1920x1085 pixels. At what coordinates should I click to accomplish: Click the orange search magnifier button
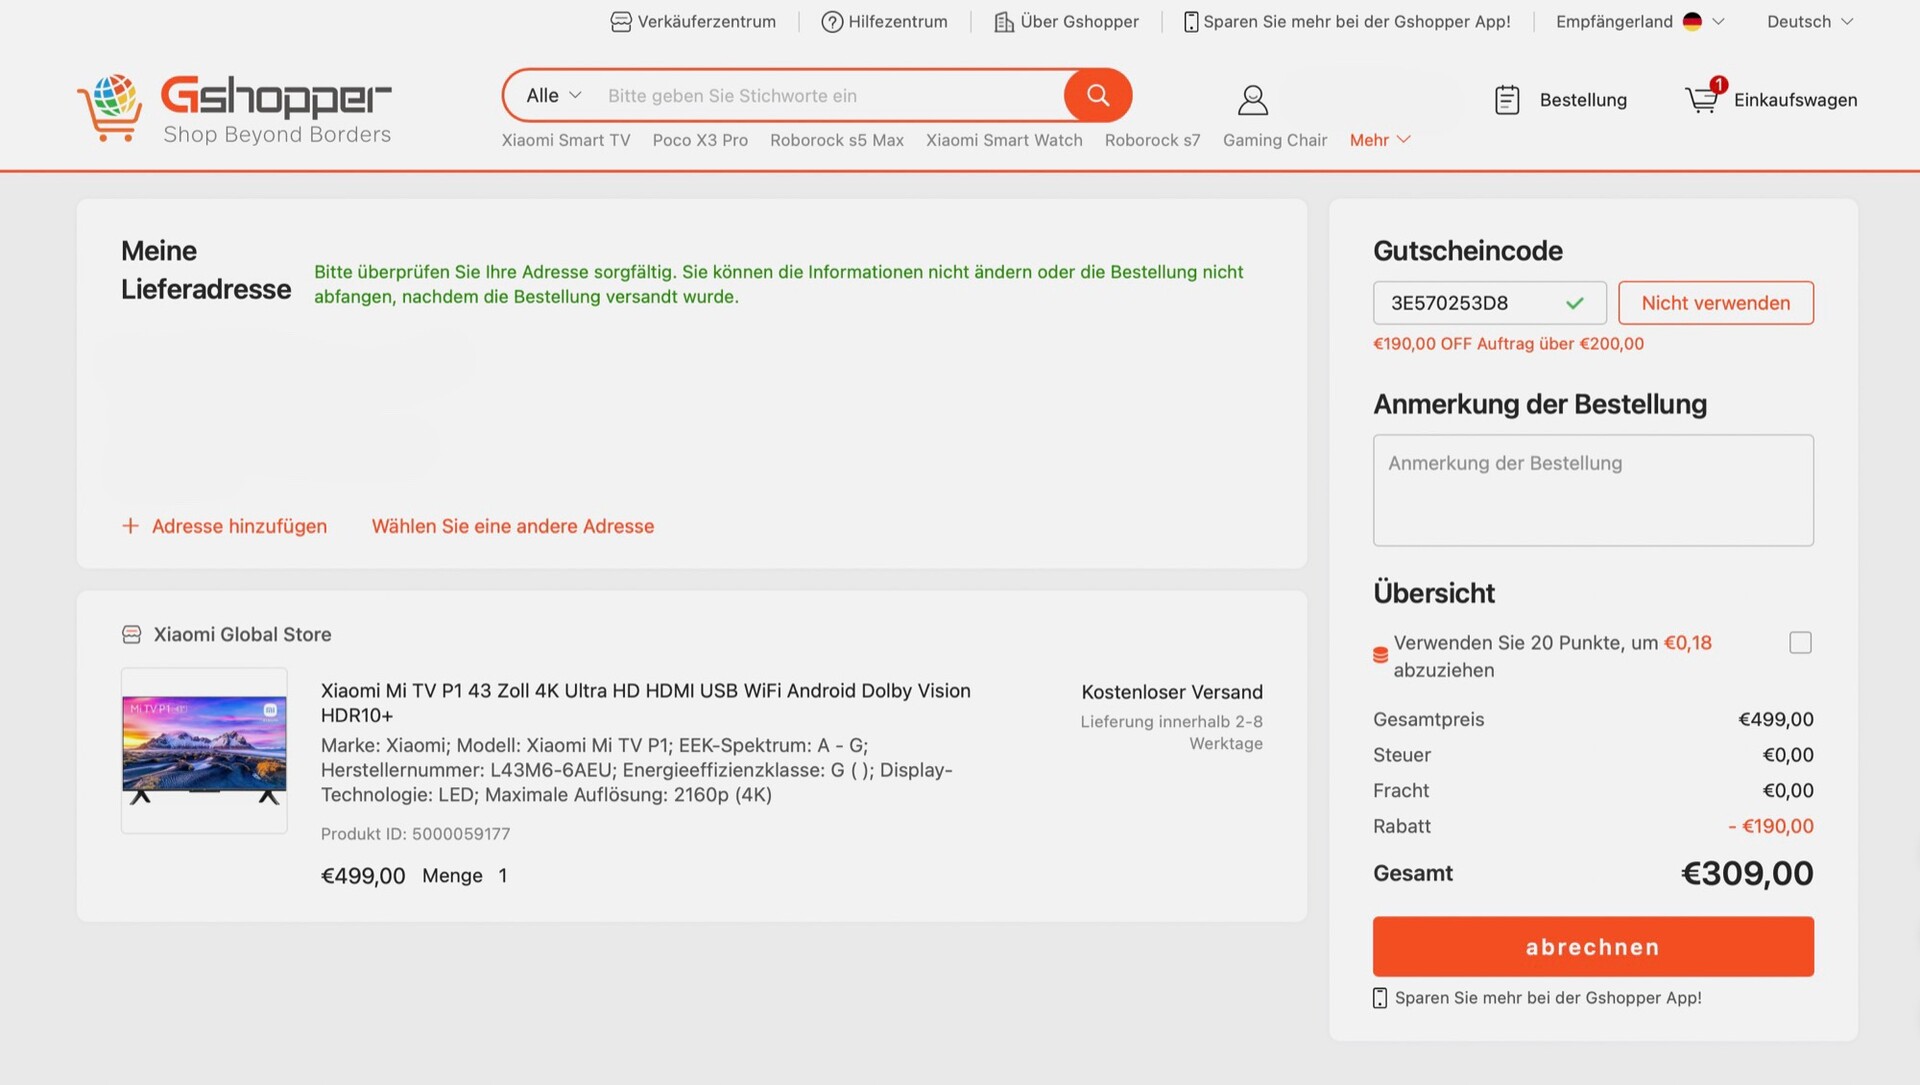click(1097, 95)
